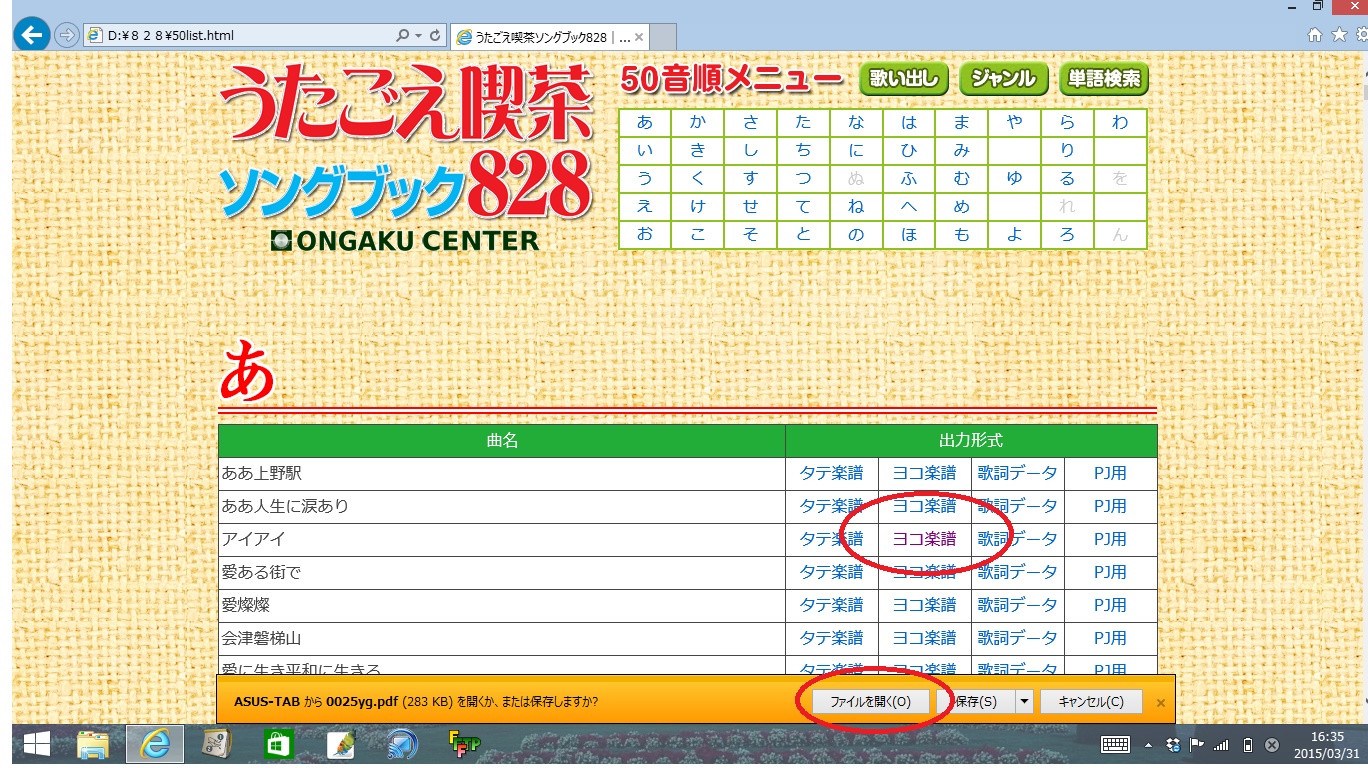The height and width of the screenshot is (768, 1368).
Task: Open the ま link in the 50音順 table
Action: [962, 123]
